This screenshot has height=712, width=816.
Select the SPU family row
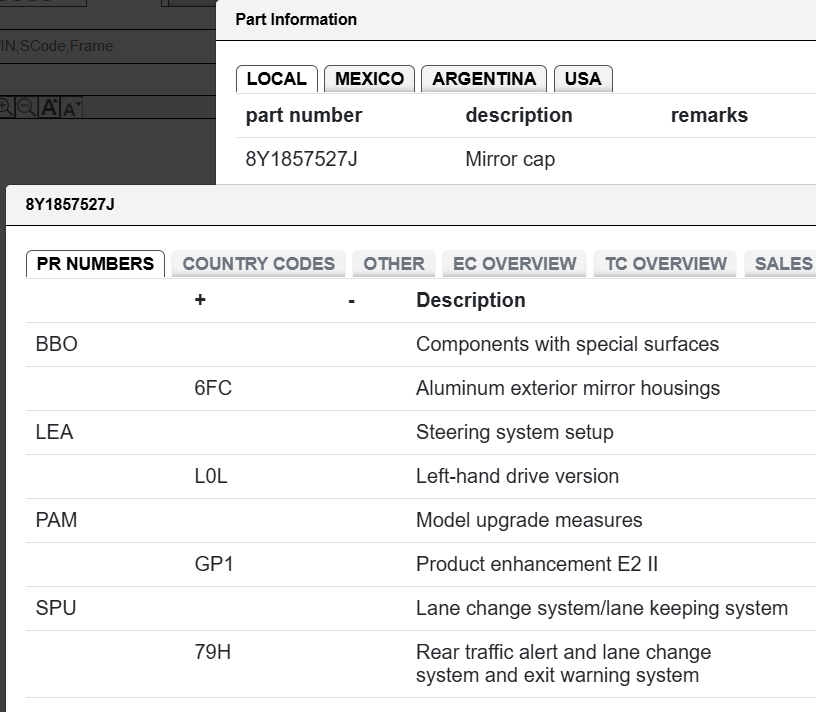coord(56,608)
